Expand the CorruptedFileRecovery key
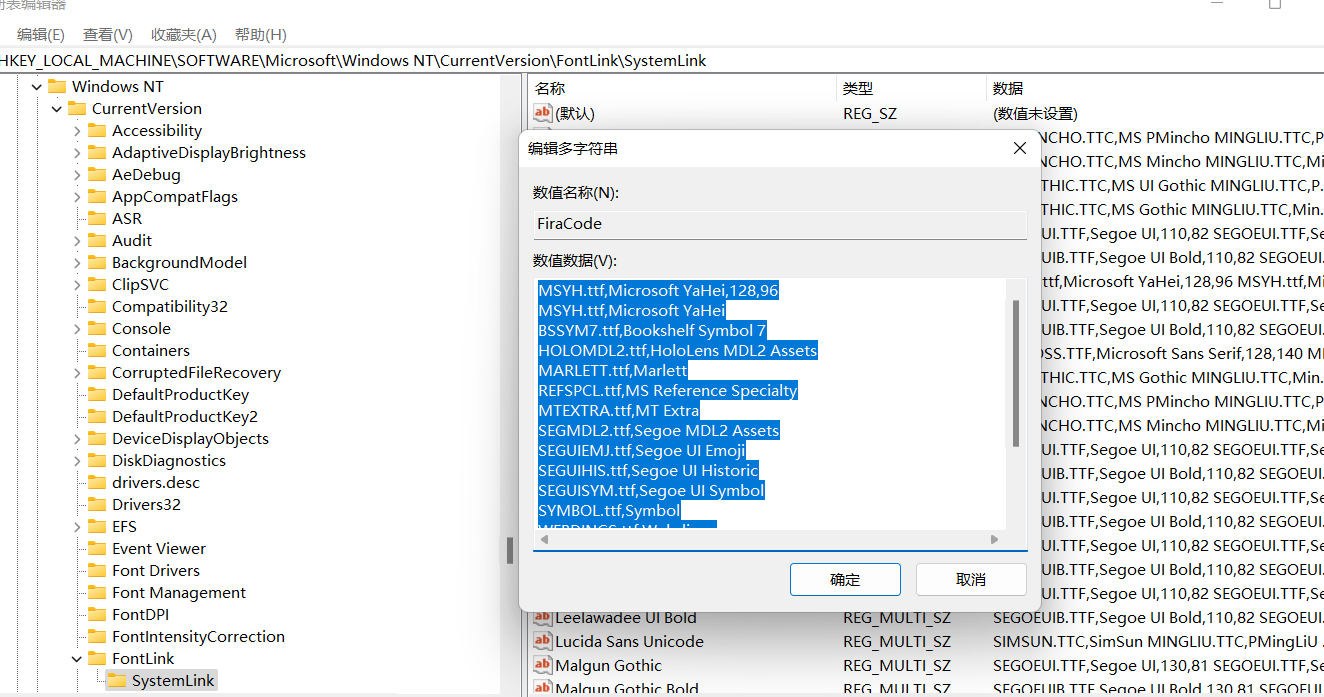The image size is (1324, 697). [x=77, y=373]
